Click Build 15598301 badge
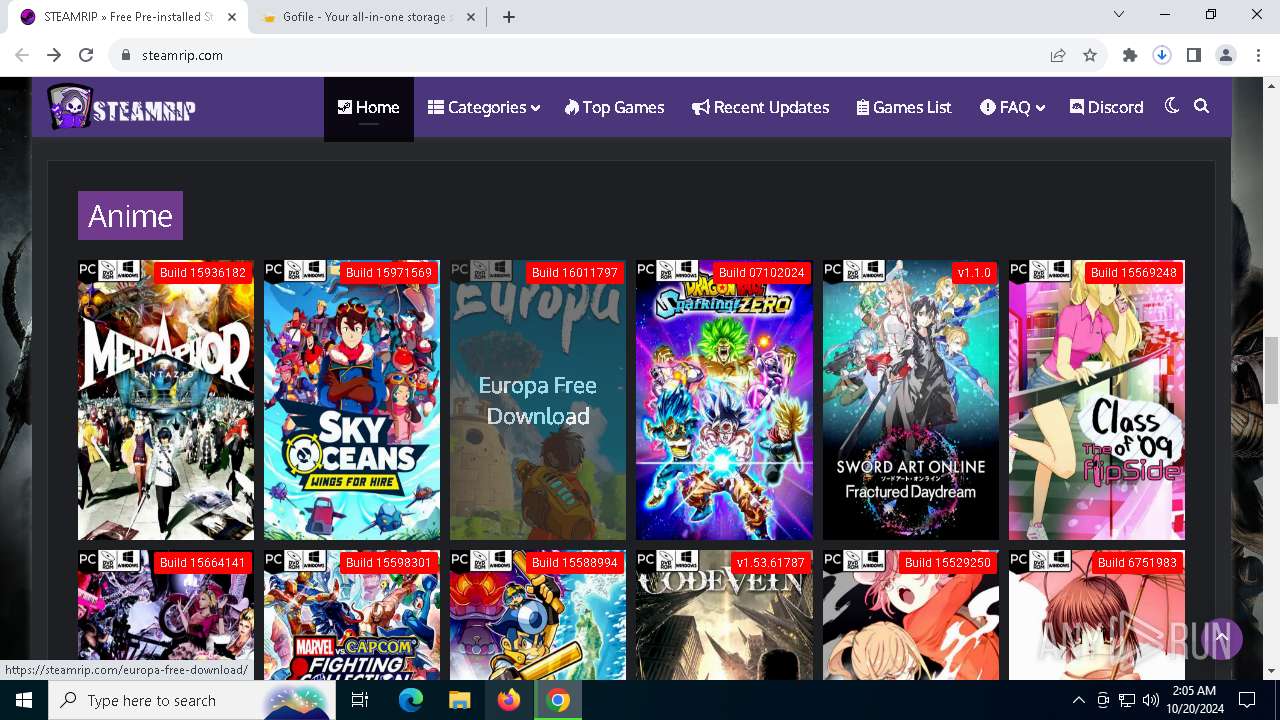Image resolution: width=1280 pixels, height=720 pixels. tap(389, 563)
